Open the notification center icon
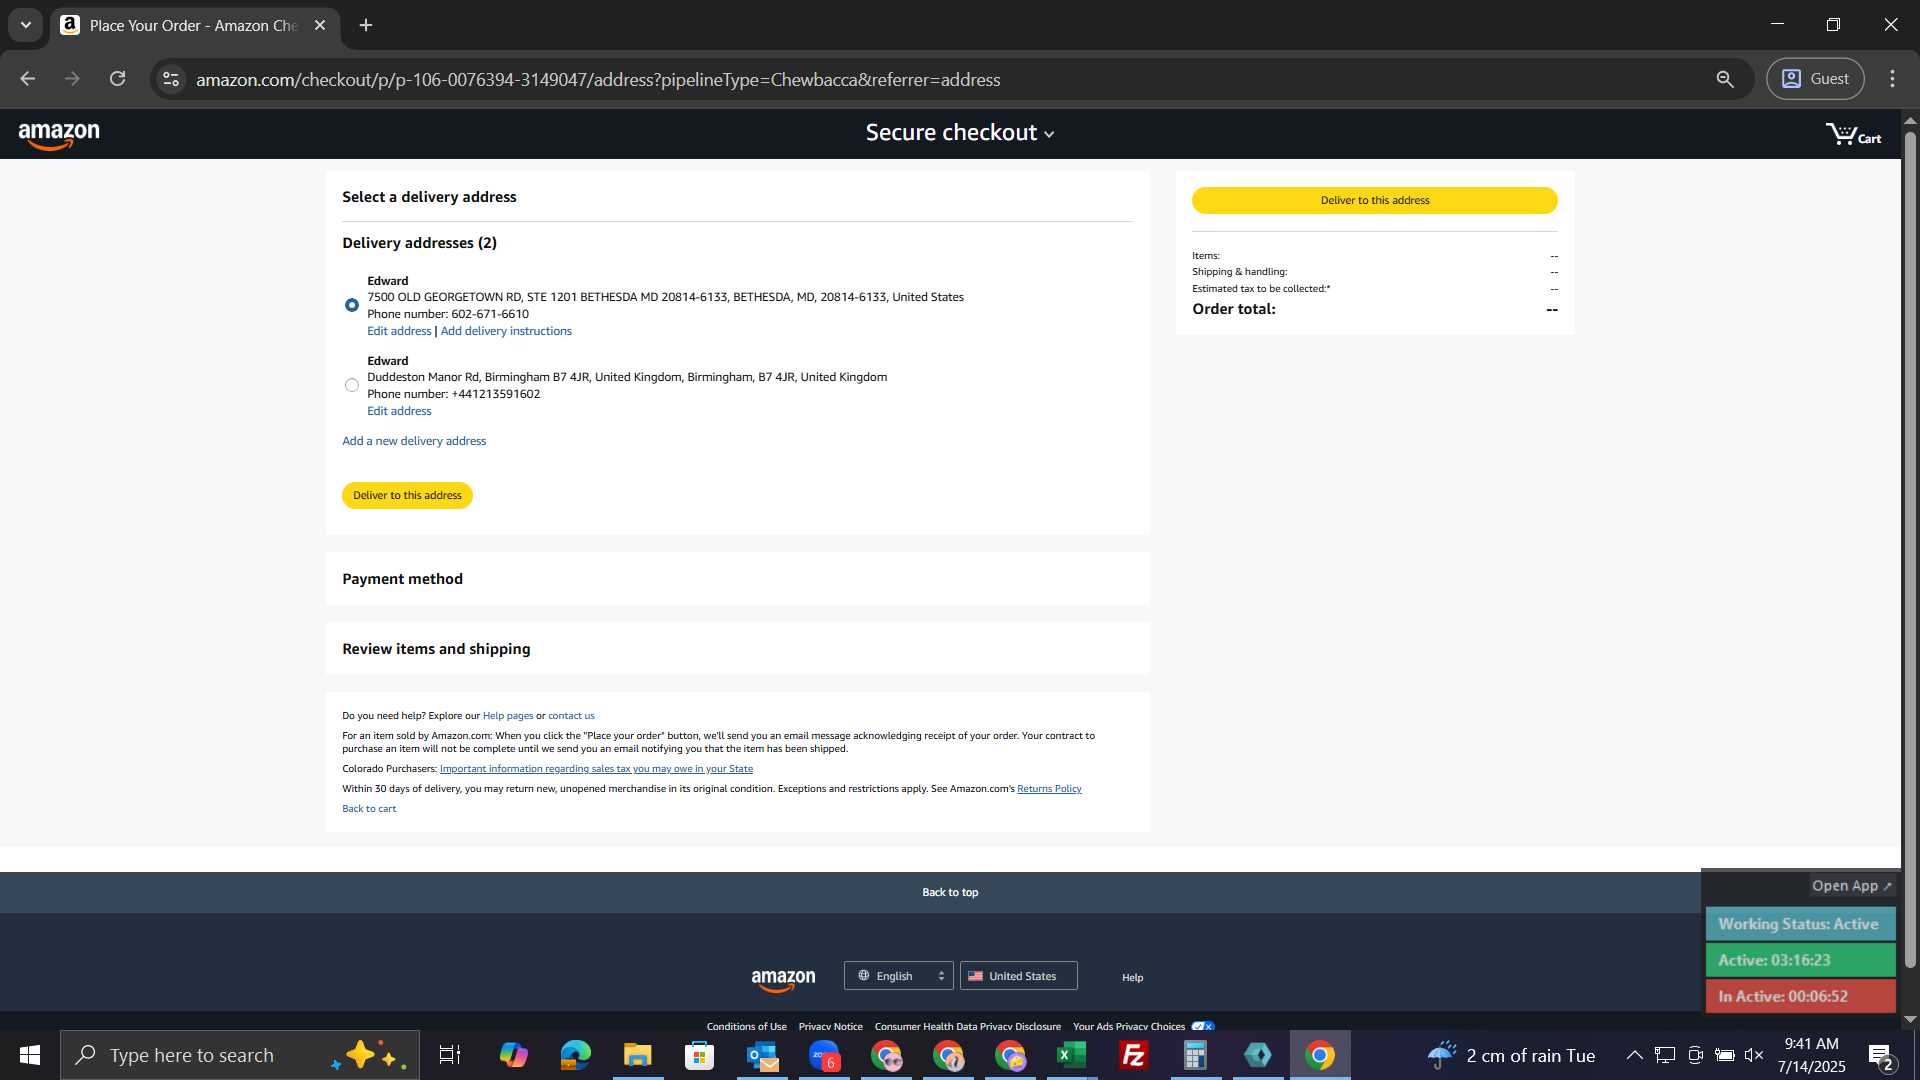Image resolution: width=1920 pixels, height=1080 pixels. pos(1881,1056)
